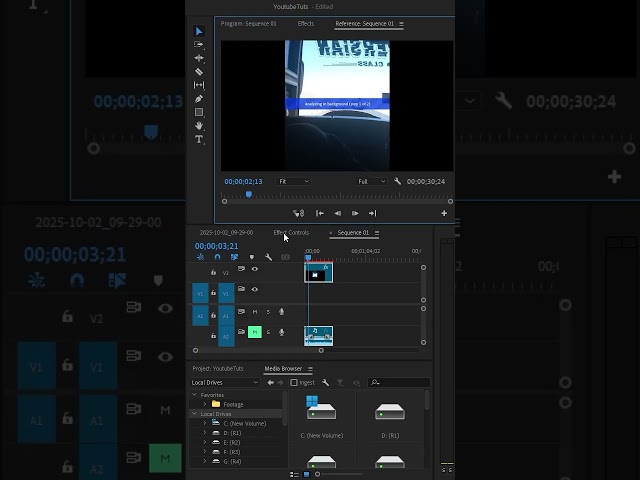640x480 pixels.
Task: Enable voice-over record on track A1
Action: coord(281,312)
